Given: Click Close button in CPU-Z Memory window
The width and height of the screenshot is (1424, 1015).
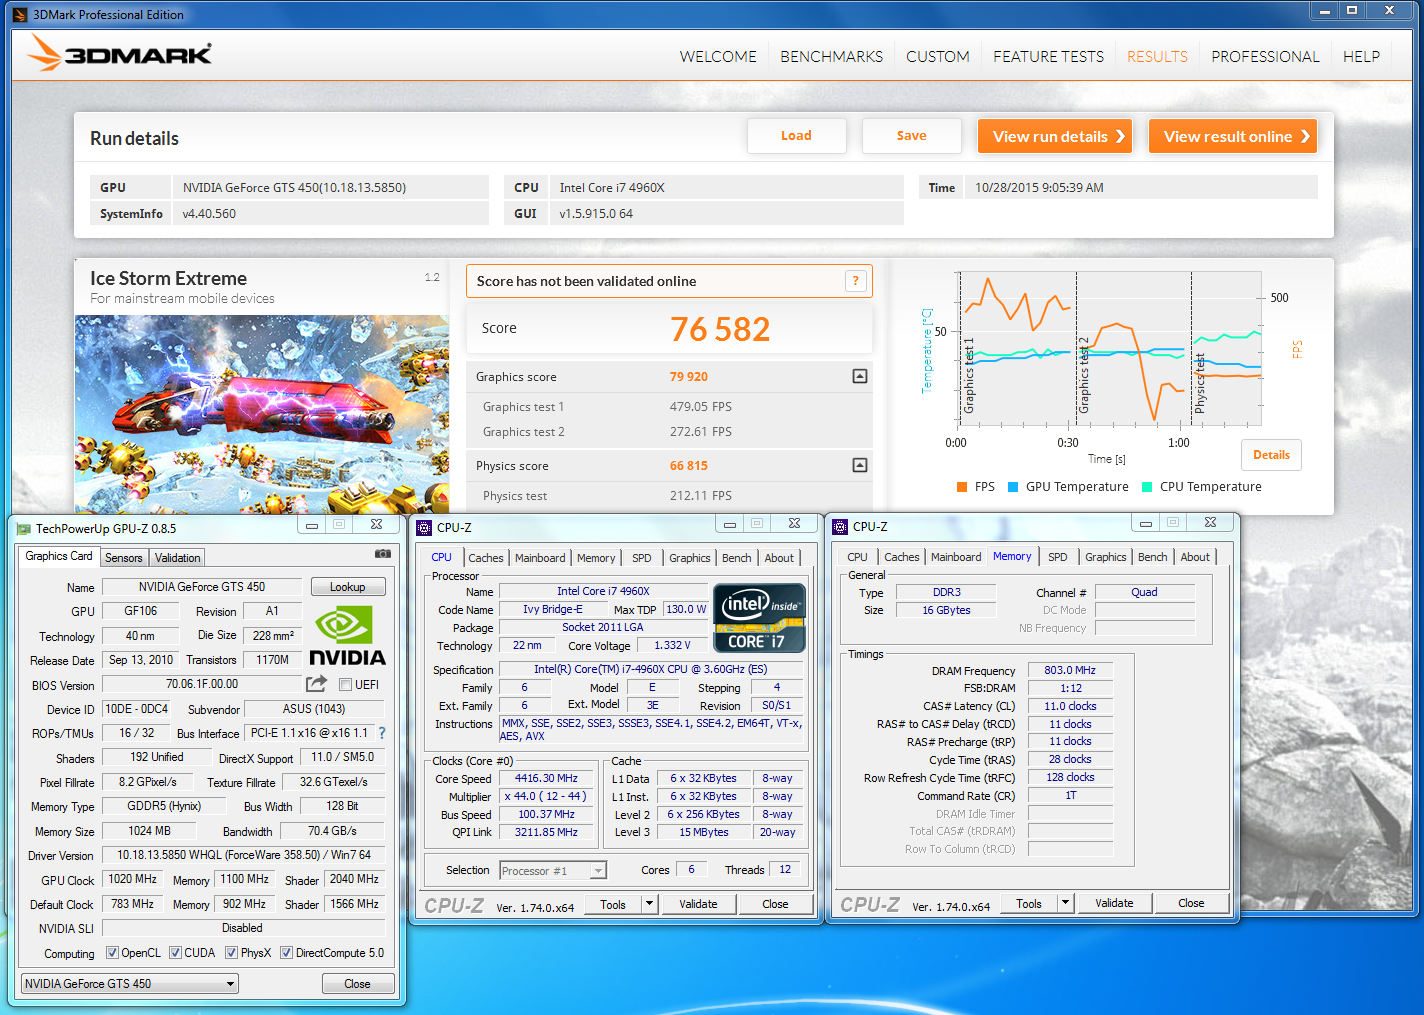Looking at the screenshot, I should (x=1191, y=903).
